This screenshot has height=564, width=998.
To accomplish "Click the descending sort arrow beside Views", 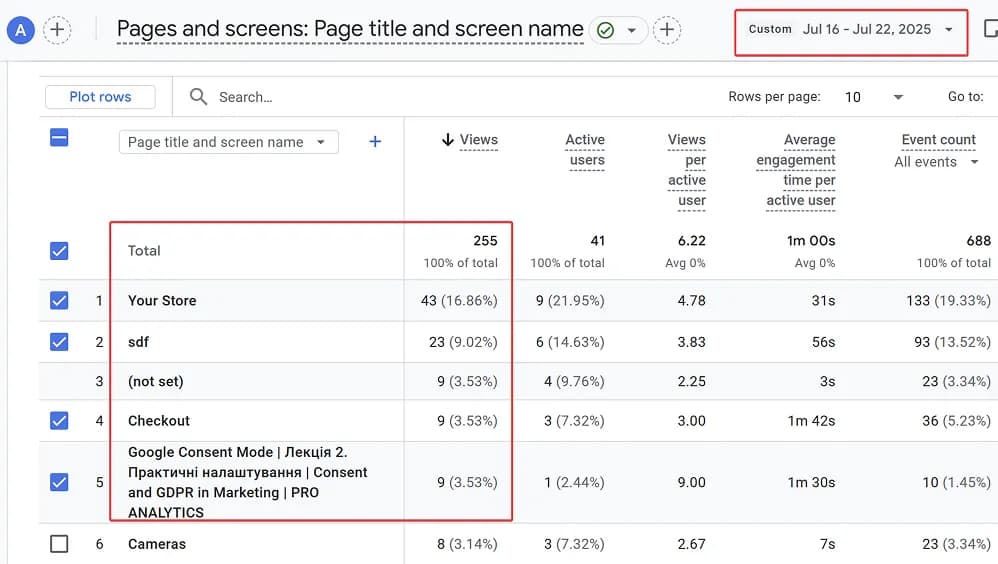I will [x=448, y=139].
